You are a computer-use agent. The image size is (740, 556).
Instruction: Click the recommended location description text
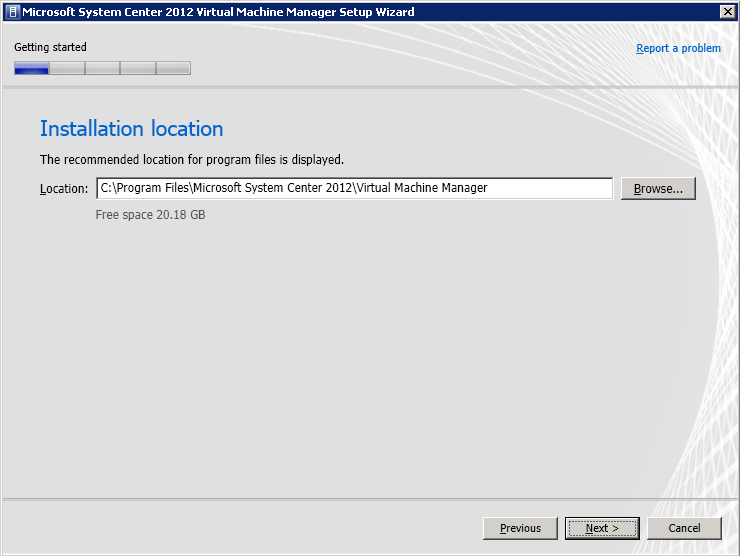coord(191,159)
